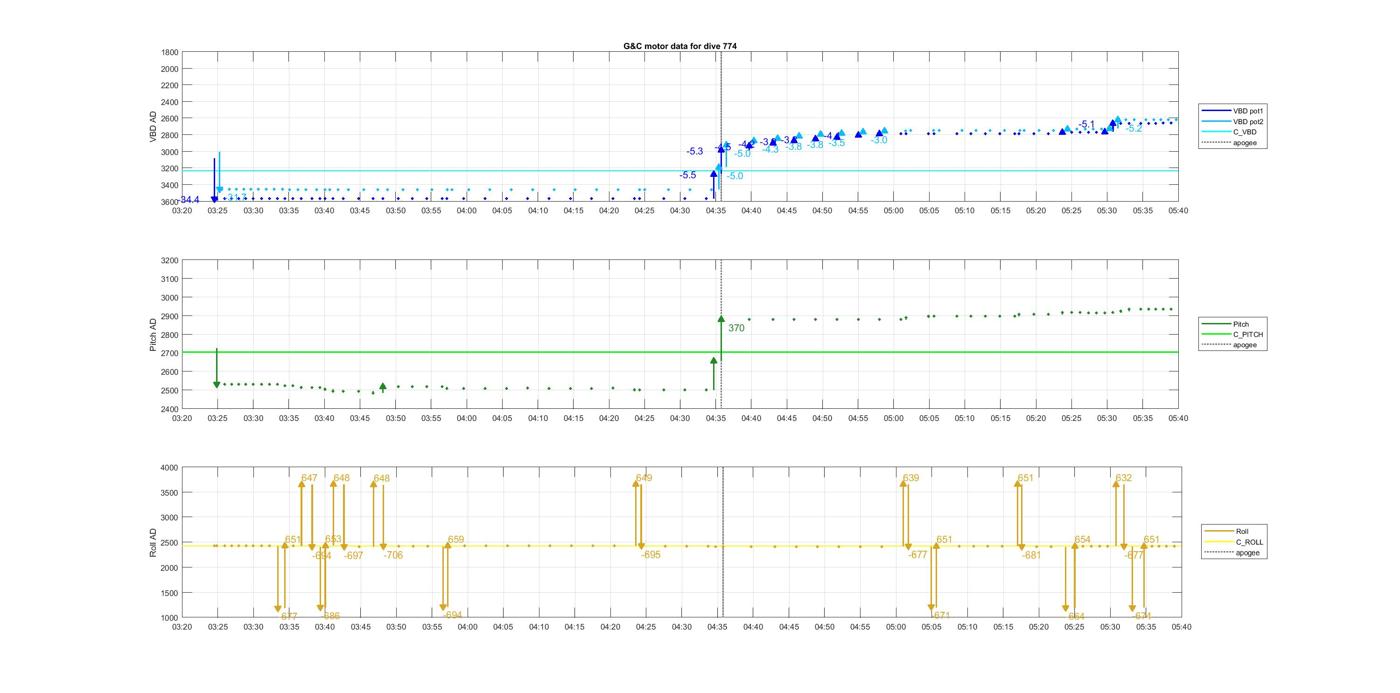Click the '05:40' tick under Roll plot

(1180, 627)
